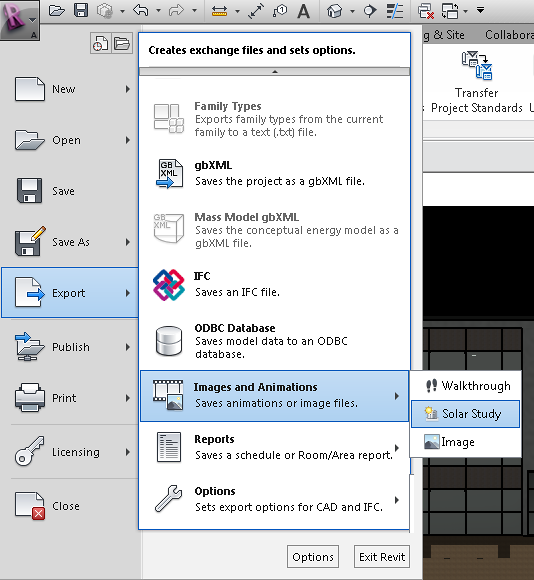Click the IFC export logo icon

click(169, 285)
